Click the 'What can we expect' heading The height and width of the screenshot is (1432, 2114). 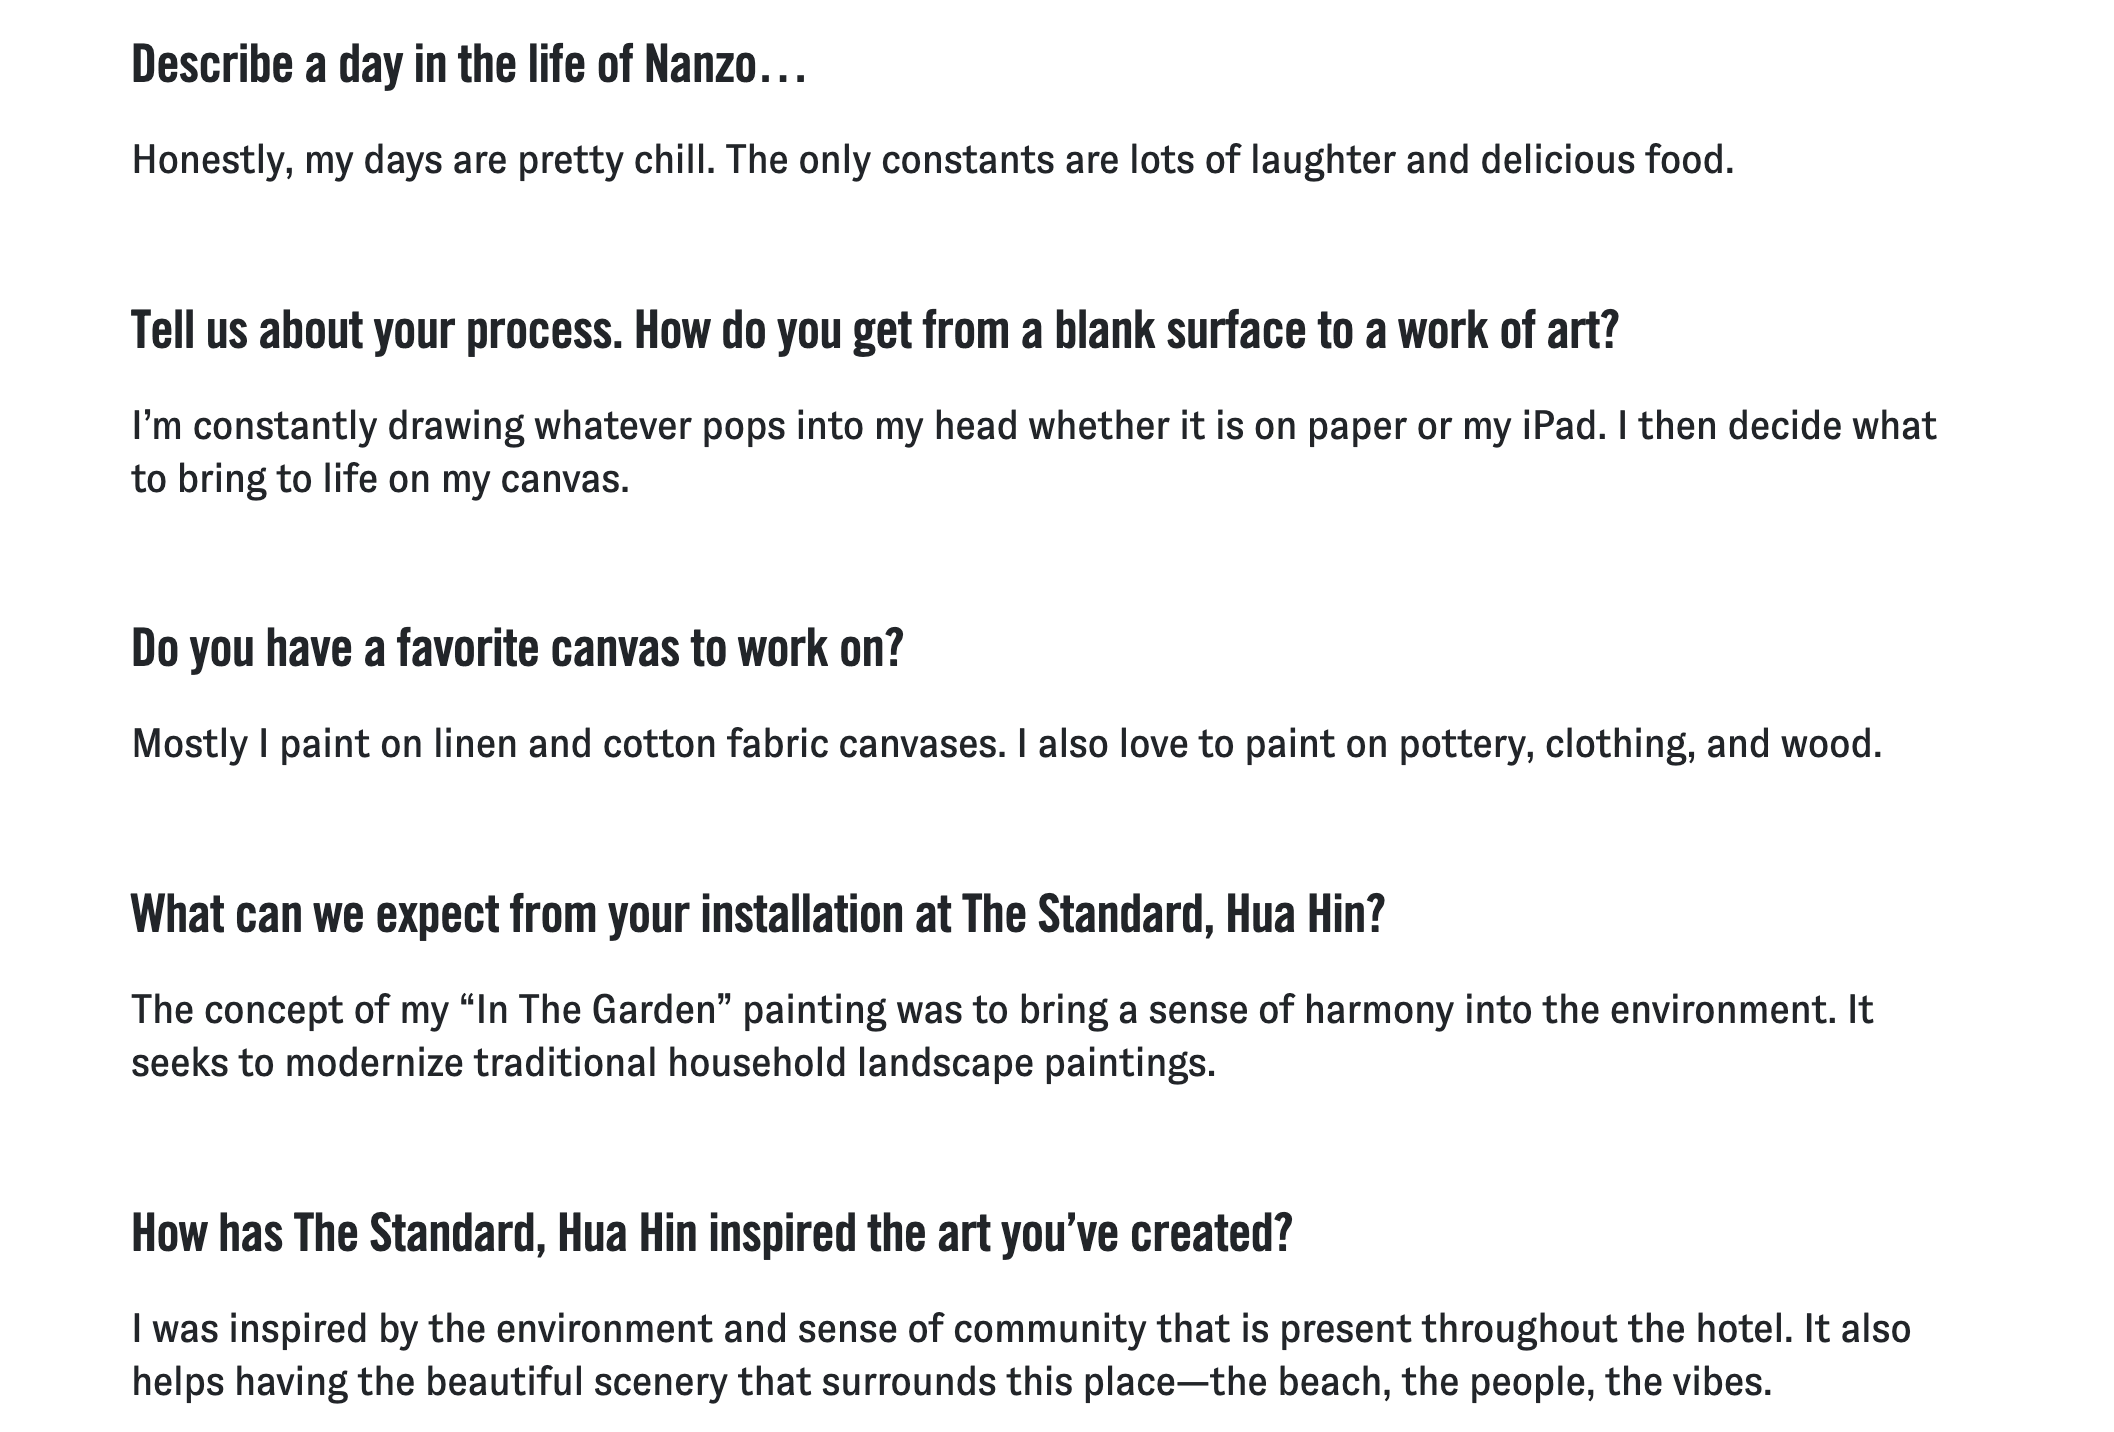point(757,914)
